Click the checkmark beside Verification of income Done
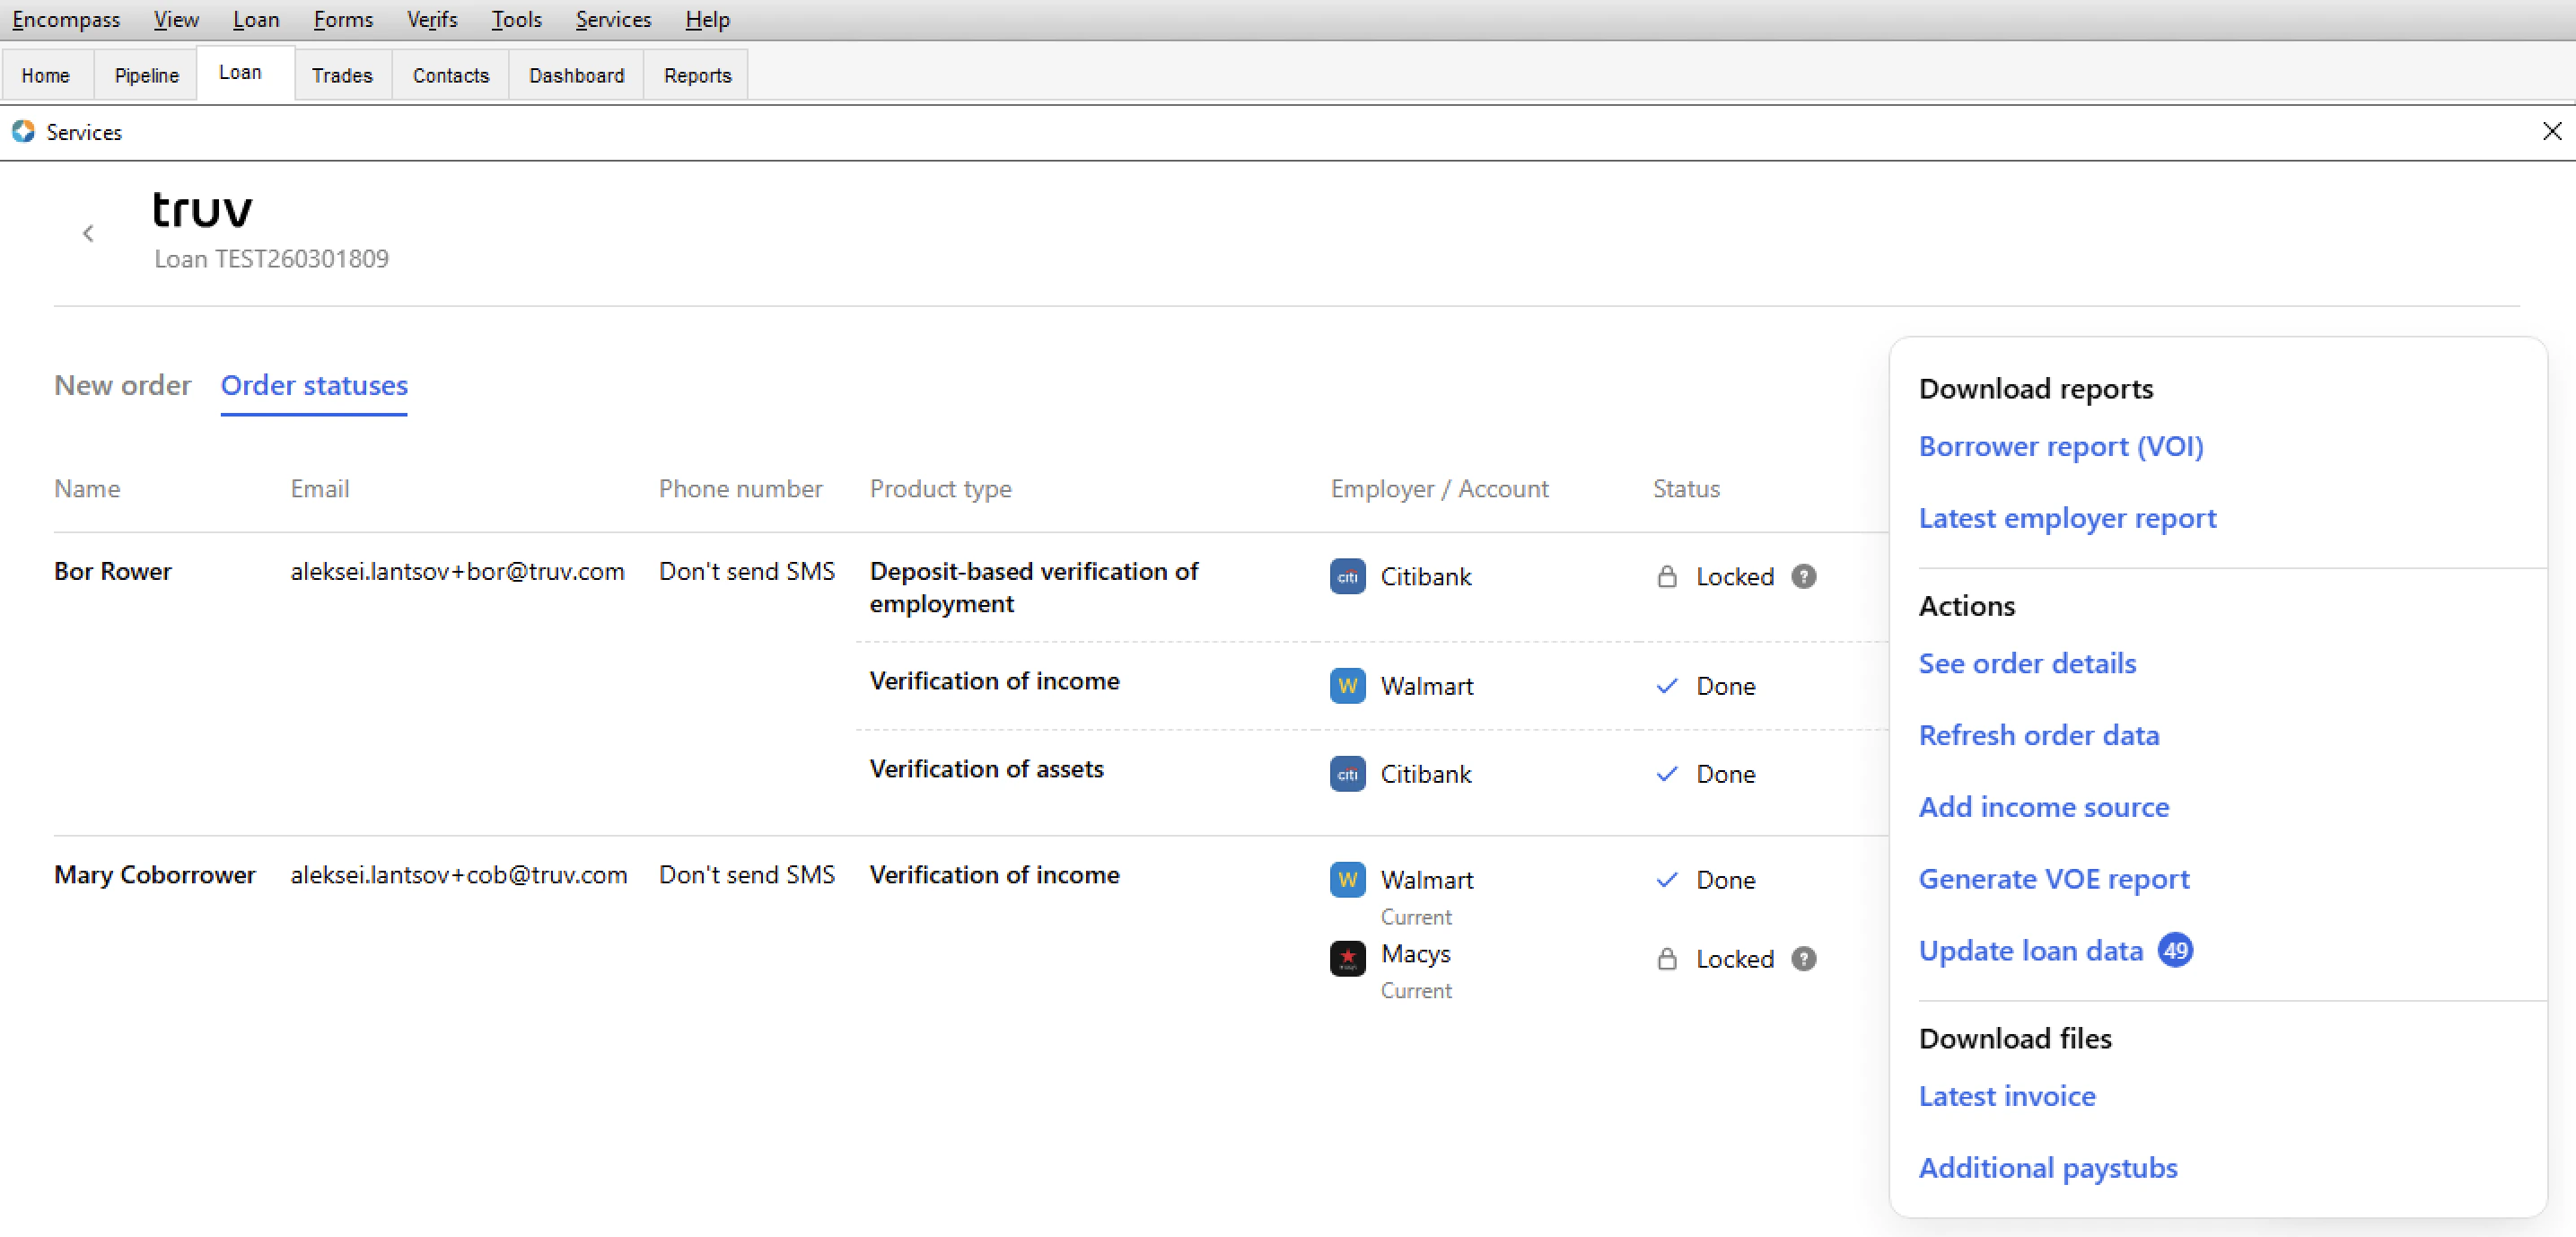2576x1237 pixels. (1666, 686)
